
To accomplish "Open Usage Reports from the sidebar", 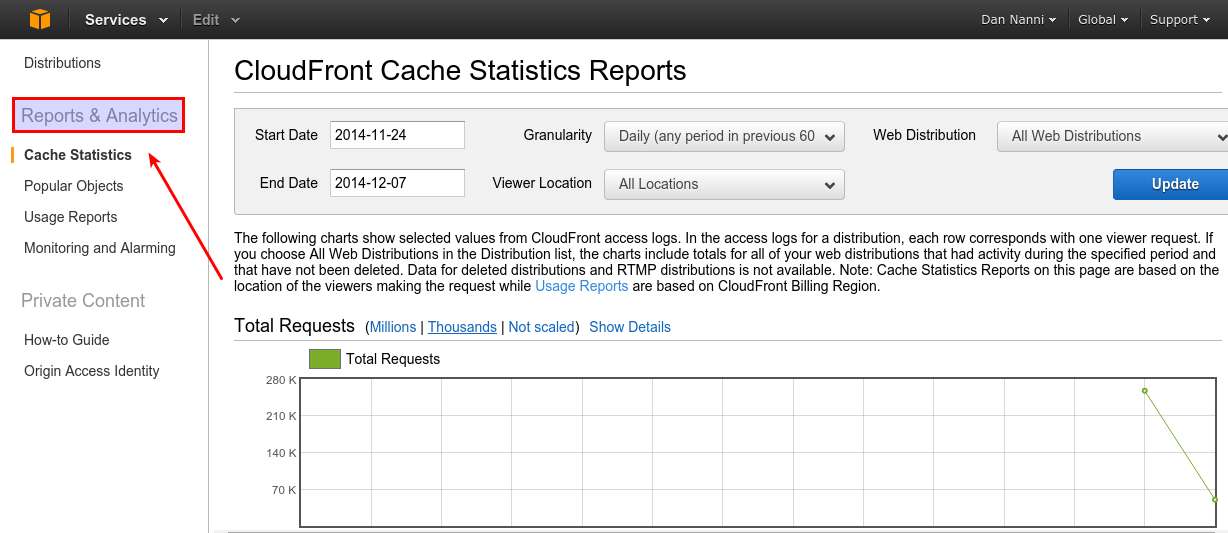I will [x=70, y=217].
